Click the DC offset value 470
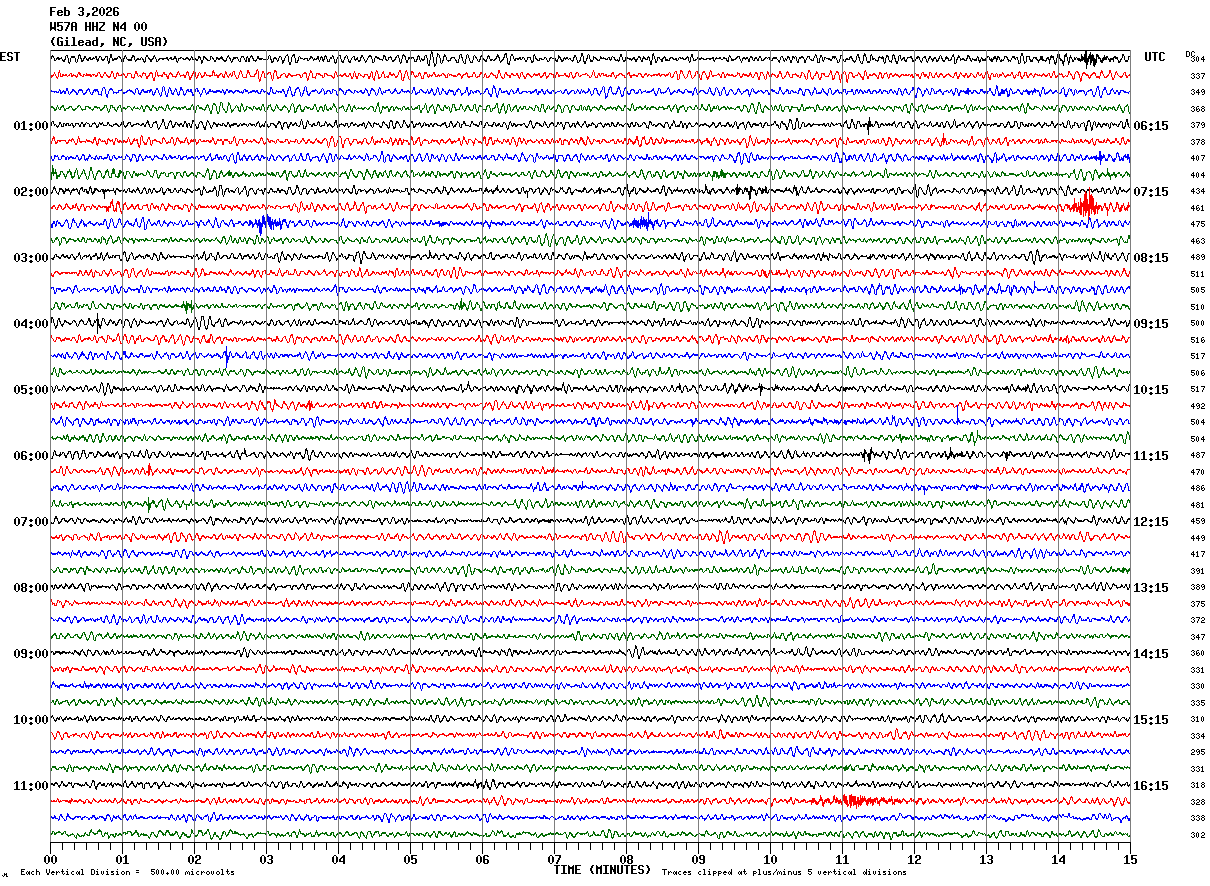Viewport: 1210px width, 886px height. point(1198,472)
